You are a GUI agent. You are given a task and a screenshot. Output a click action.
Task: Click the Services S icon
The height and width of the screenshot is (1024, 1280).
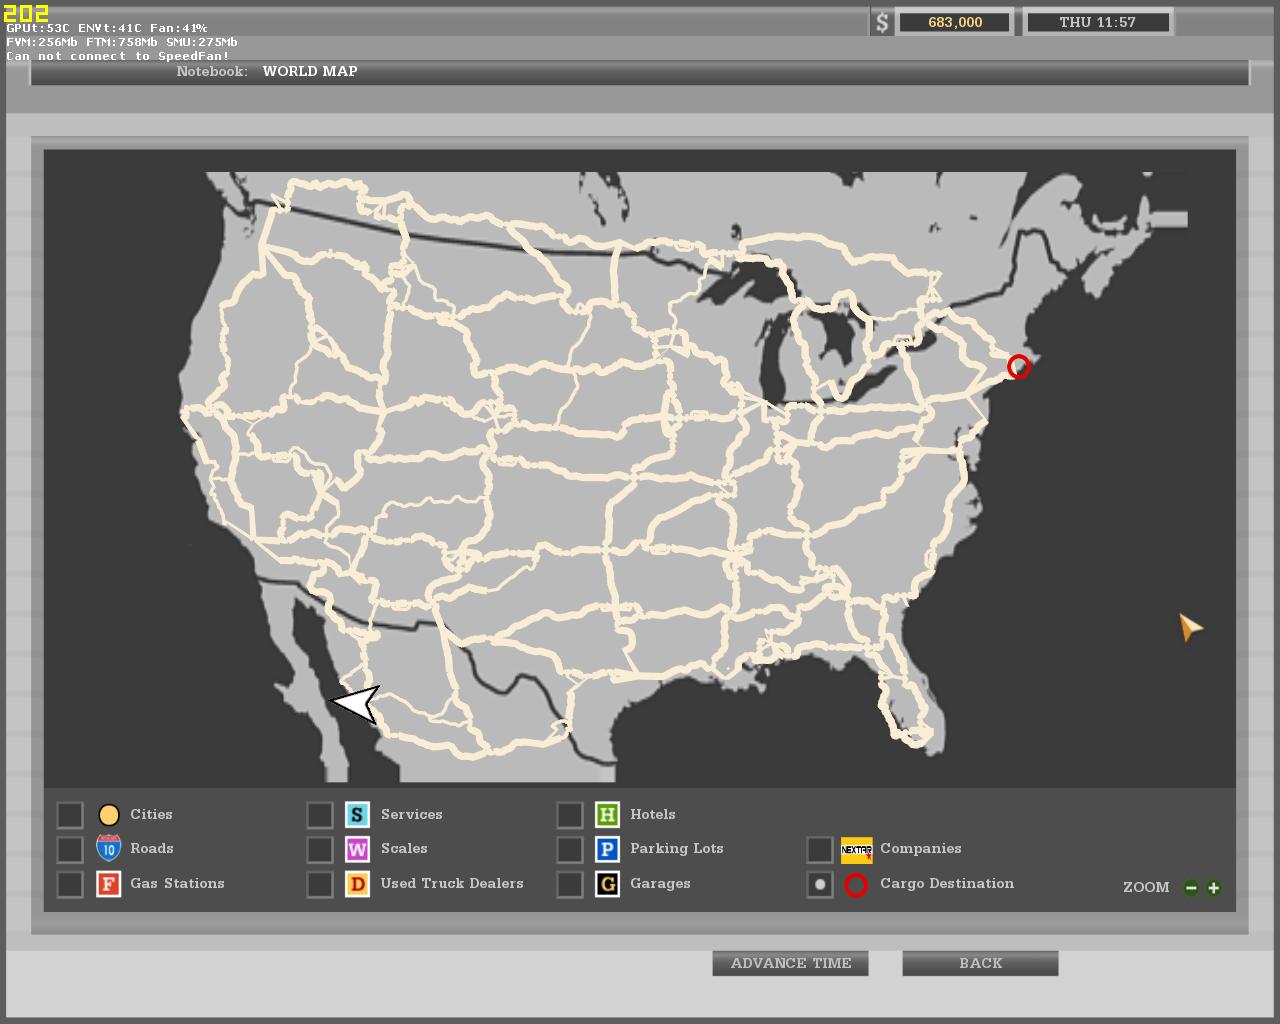tap(357, 815)
